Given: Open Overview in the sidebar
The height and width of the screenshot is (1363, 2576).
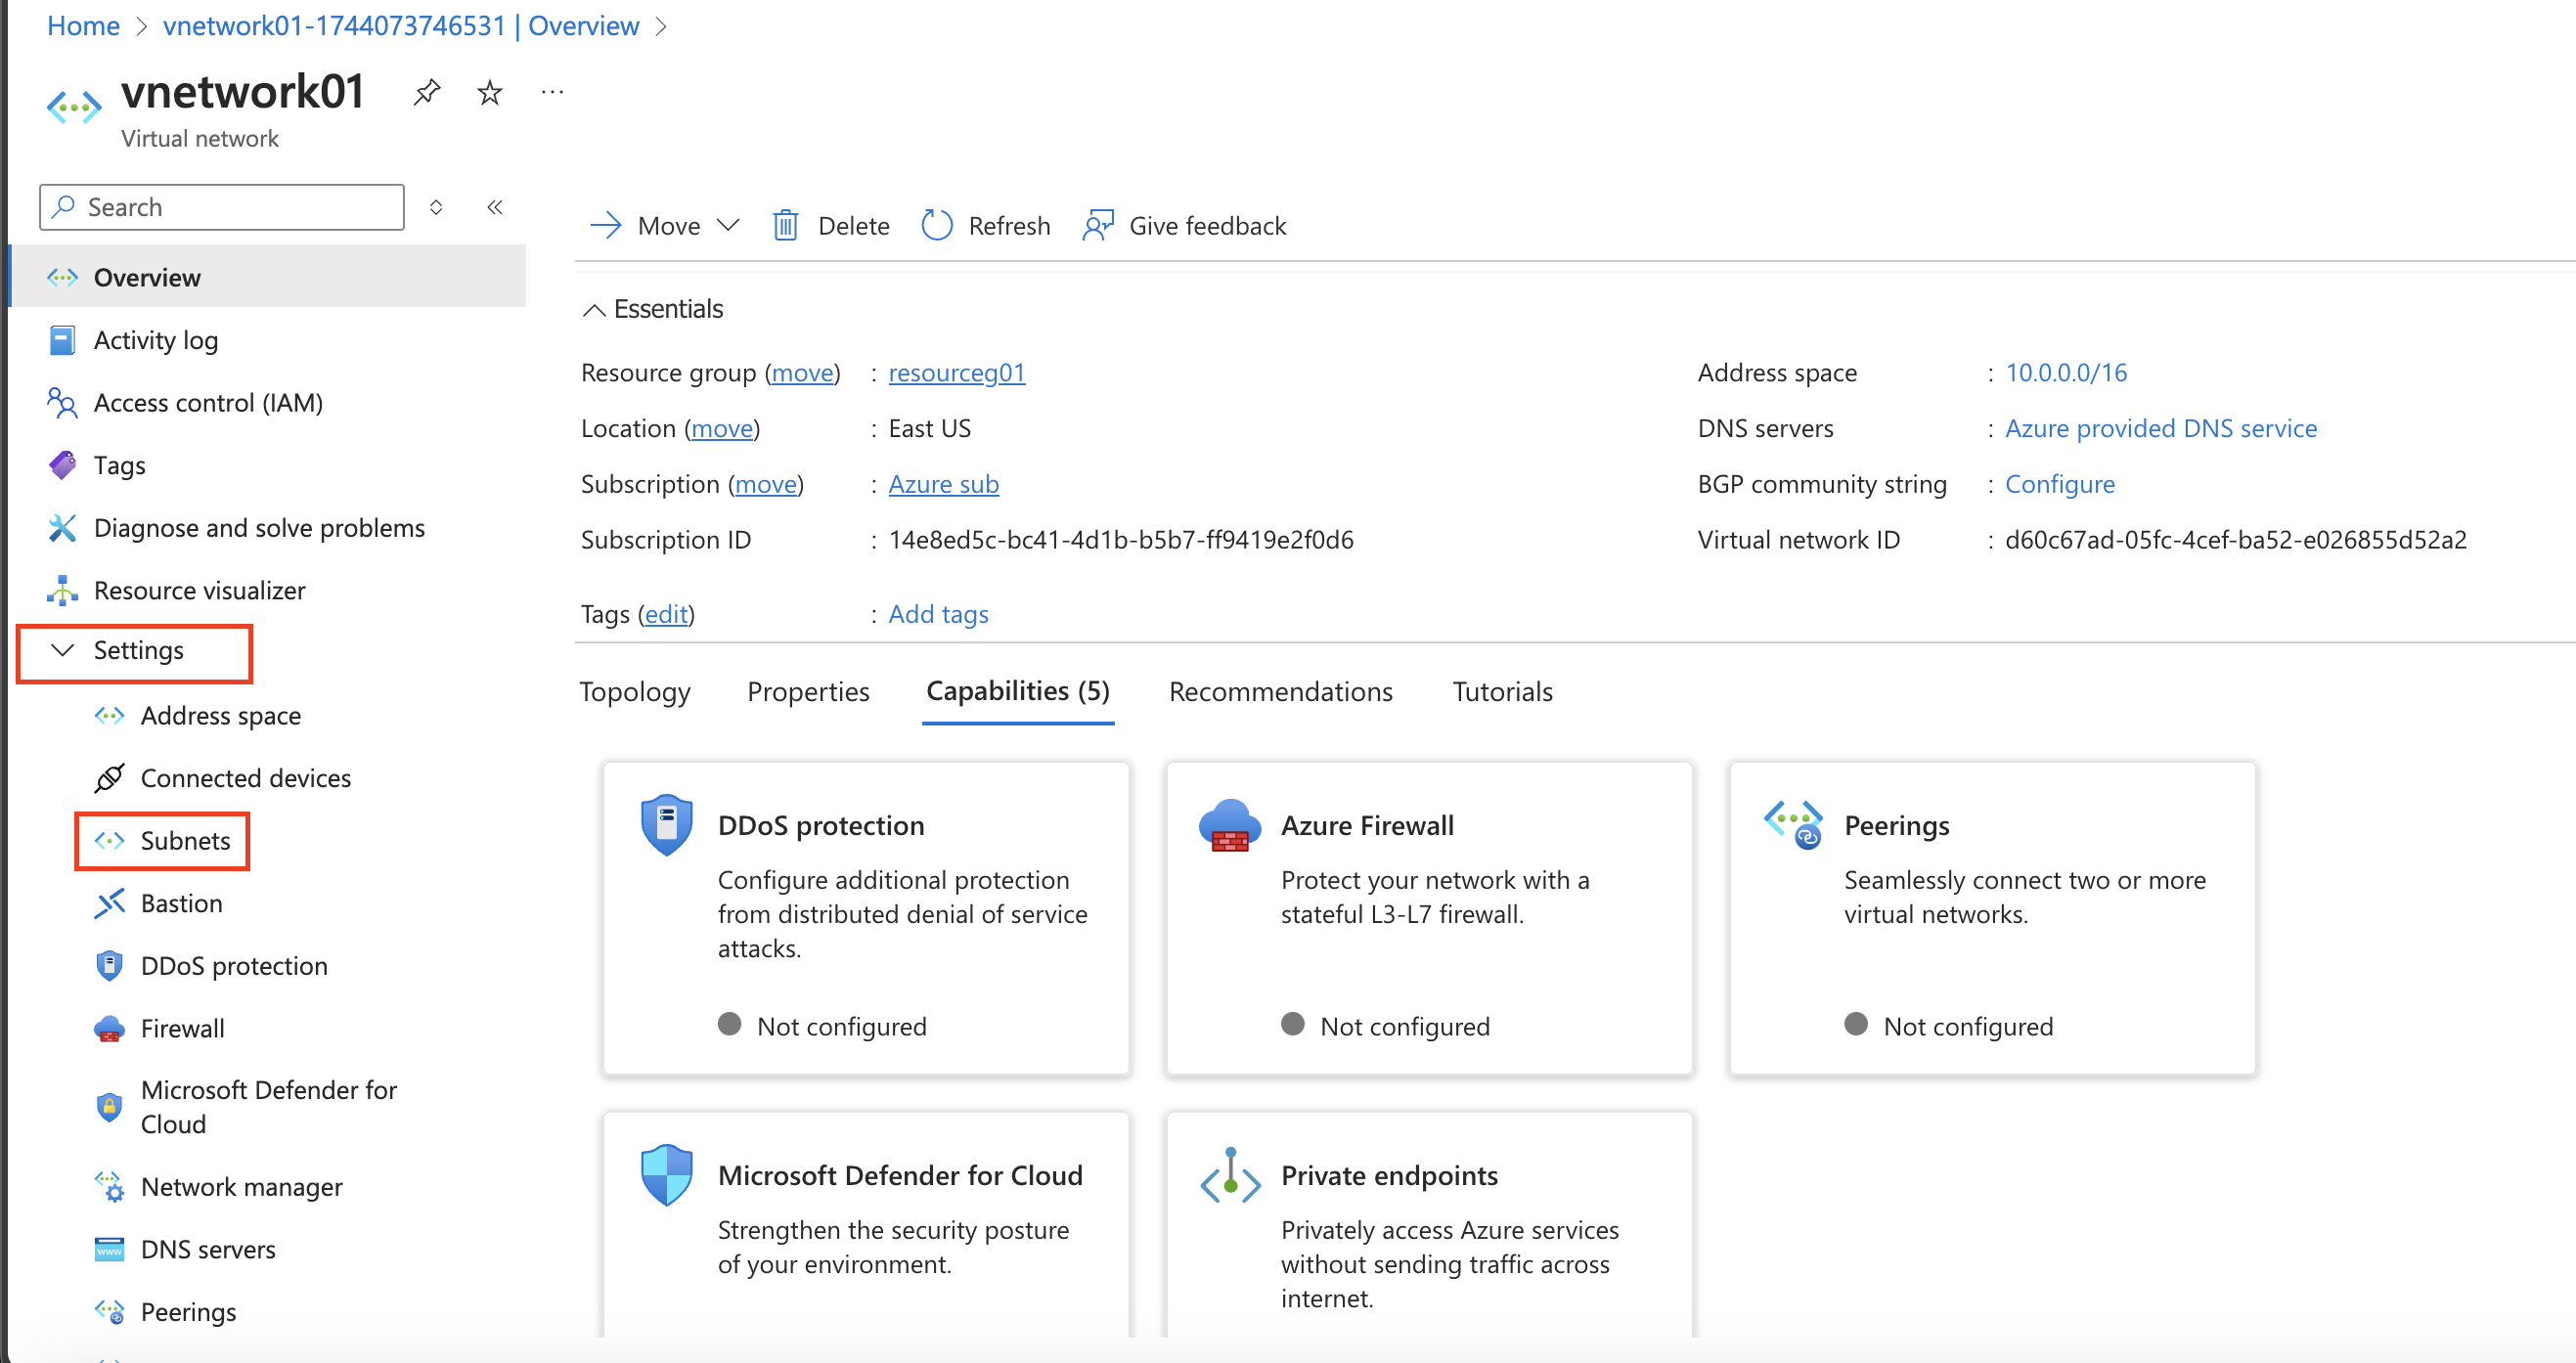Looking at the screenshot, I should [x=268, y=277].
